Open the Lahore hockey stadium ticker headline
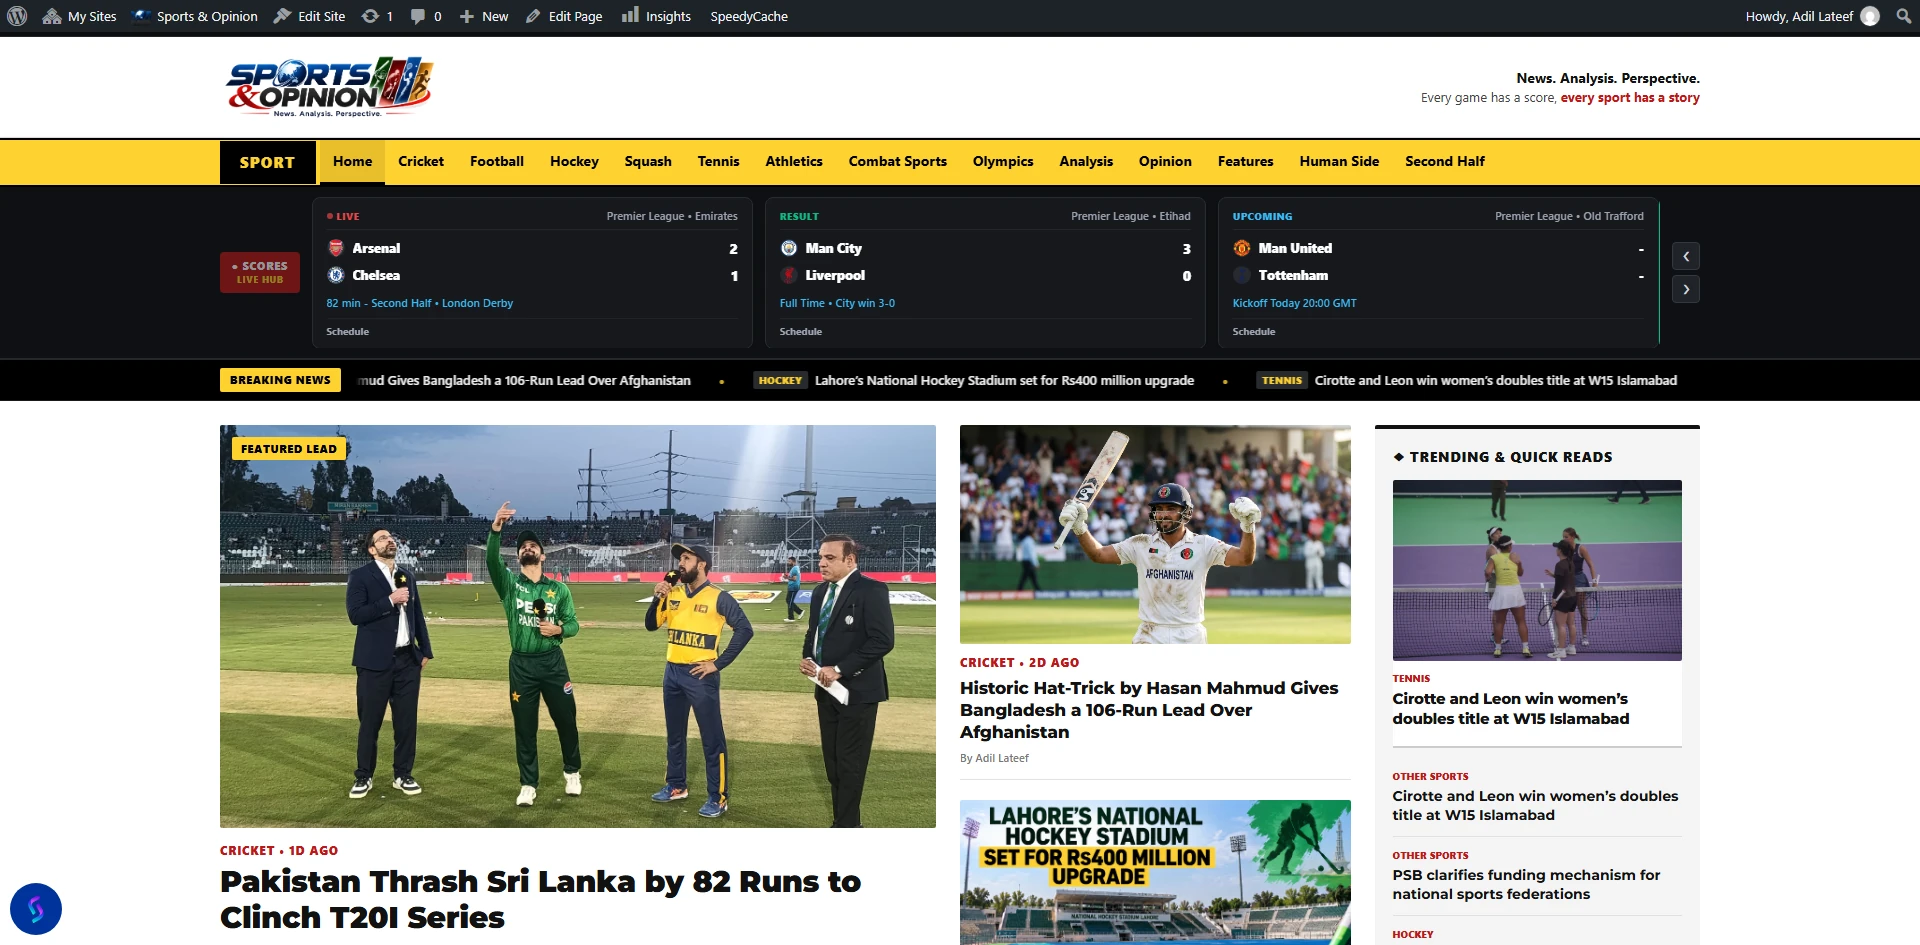The width and height of the screenshot is (1920, 945). coord(1004,380)
